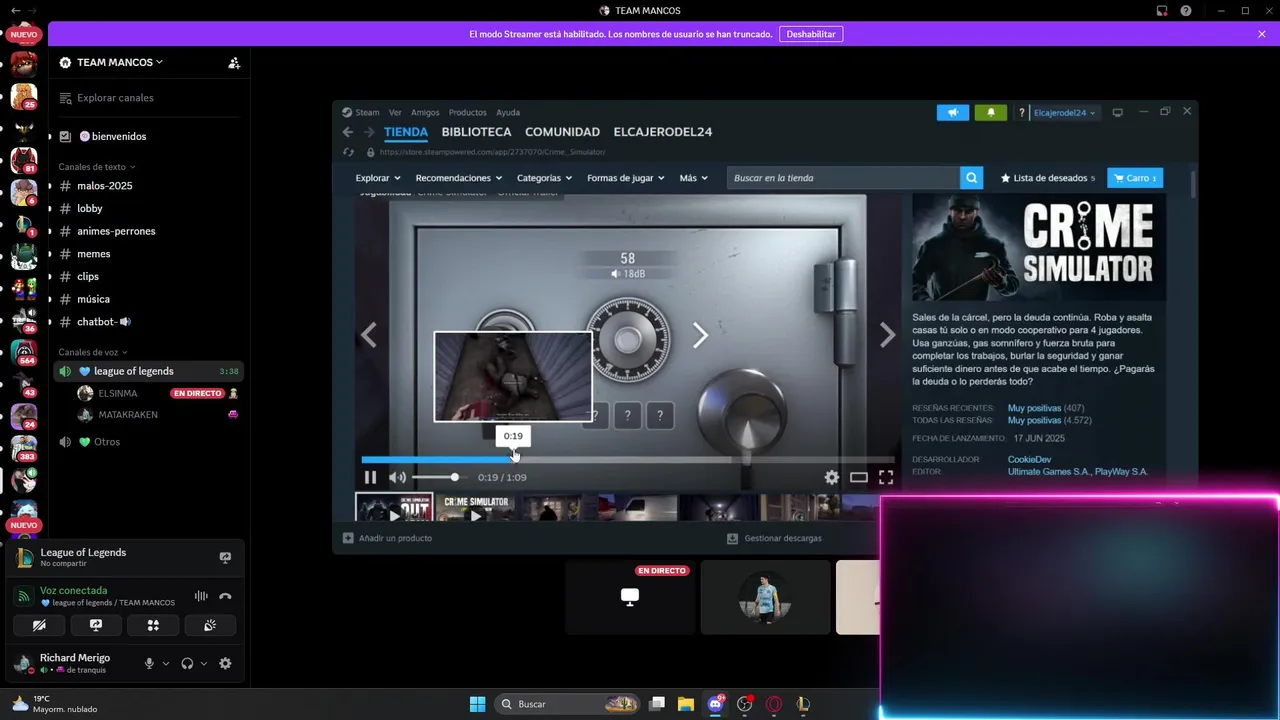Open the ELCAJERODEL24 profile tab

(662, 132)
